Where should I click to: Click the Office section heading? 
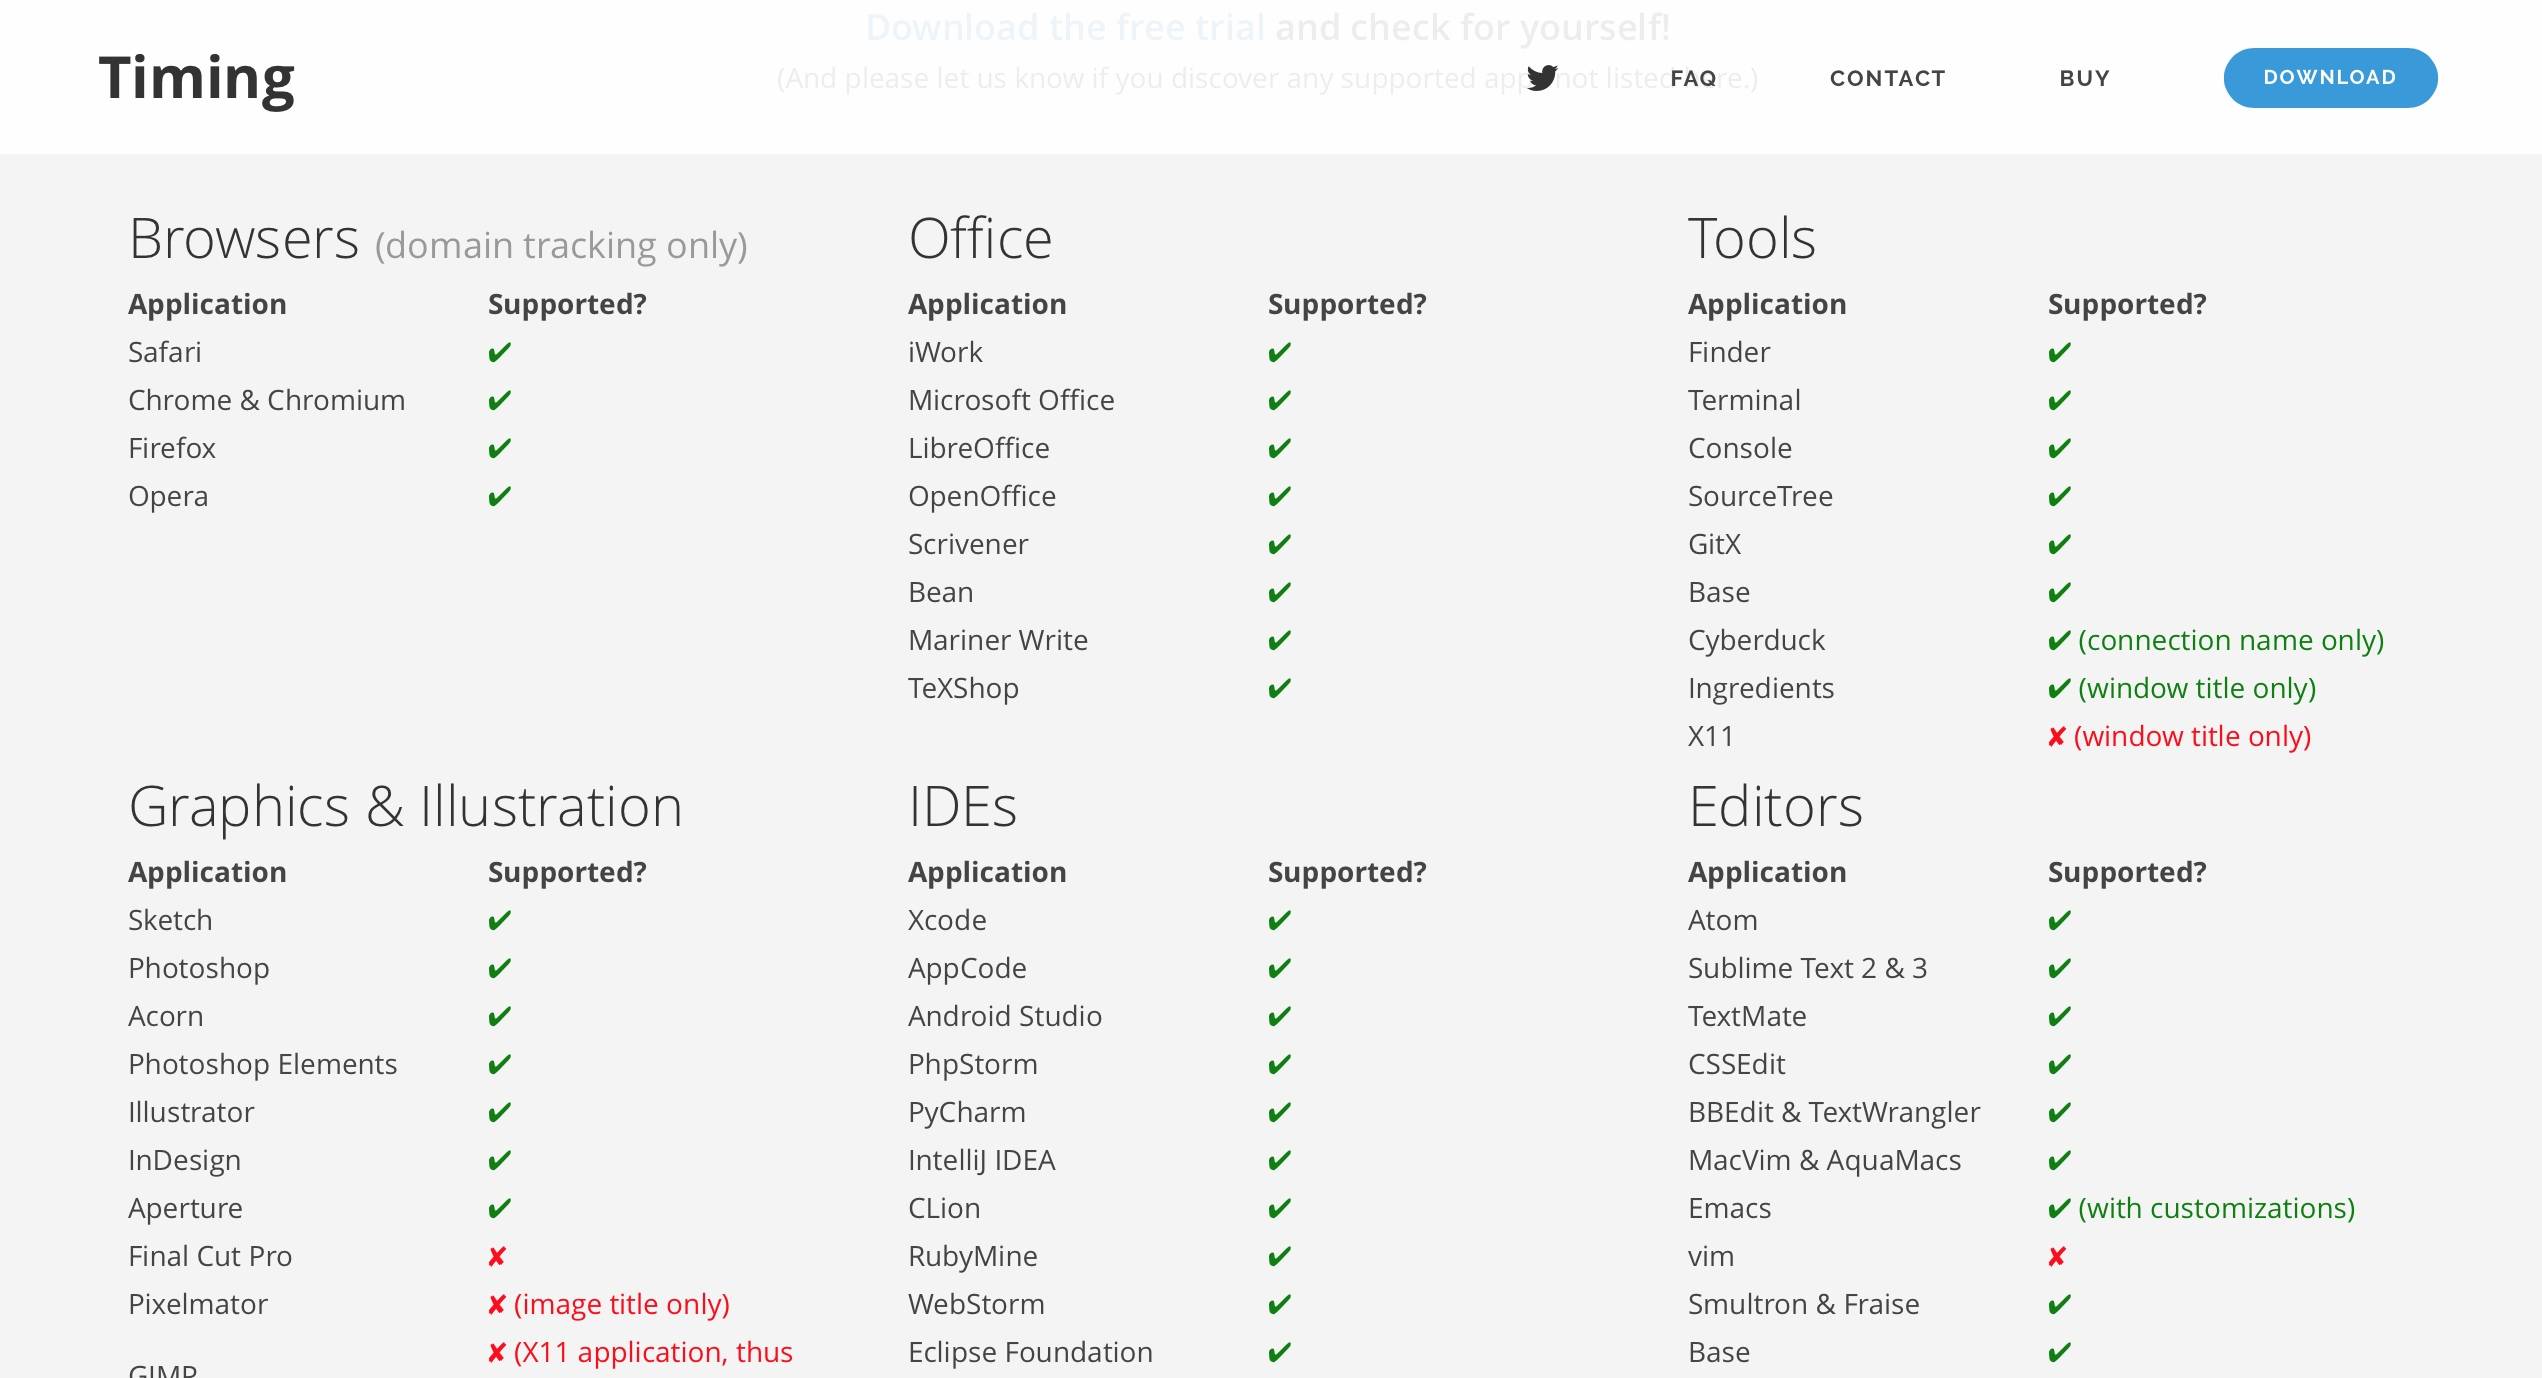[x=980, y=238]
